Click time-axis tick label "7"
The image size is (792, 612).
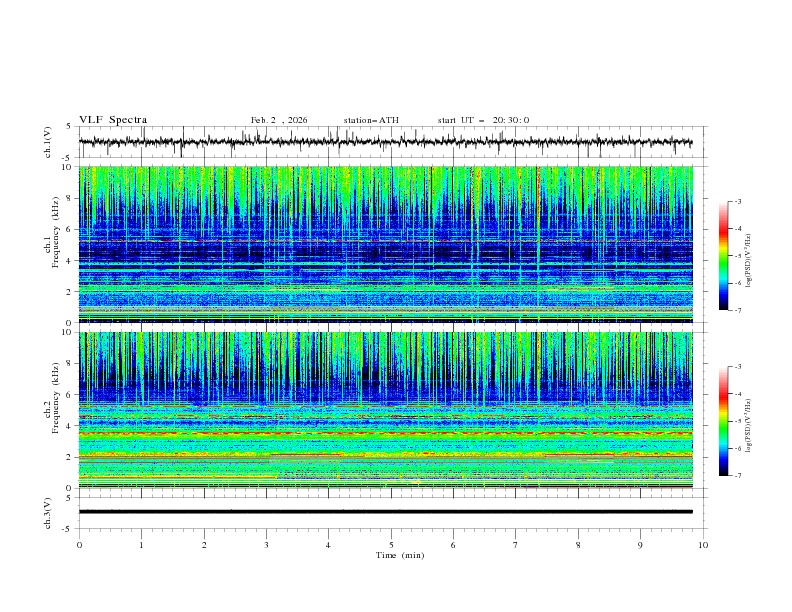516,545
